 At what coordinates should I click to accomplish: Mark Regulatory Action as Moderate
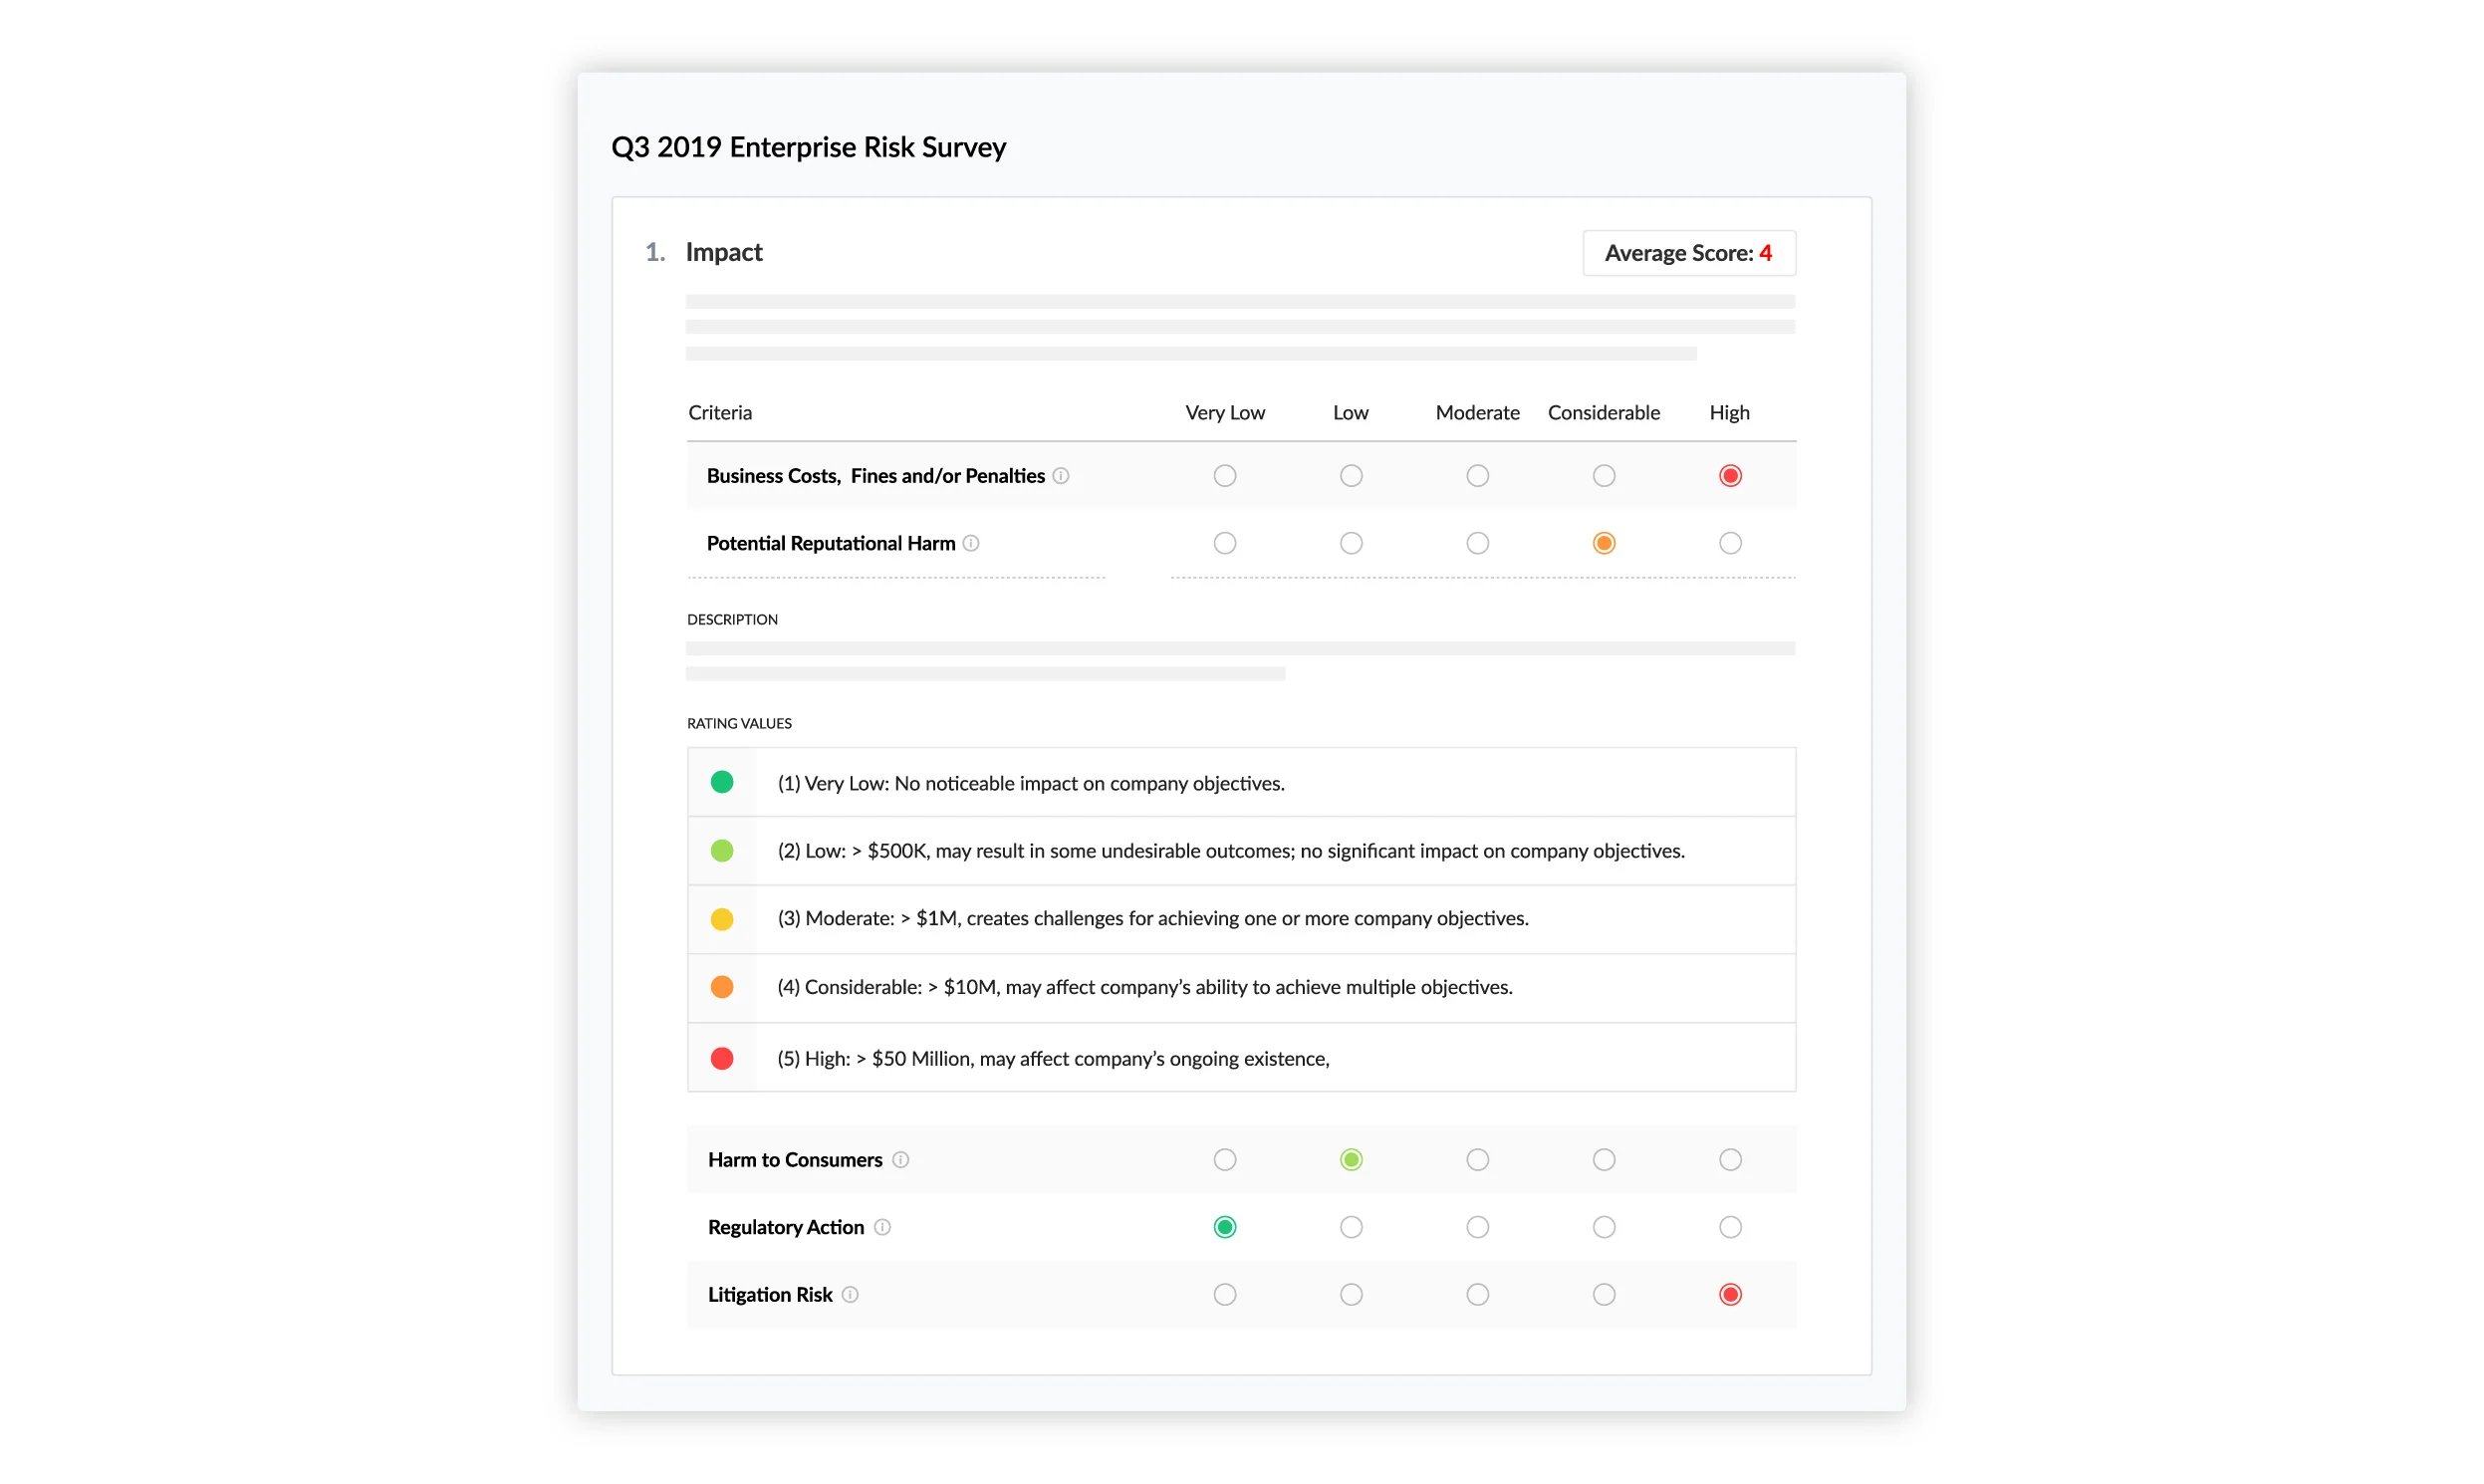click(x=1478, y=1227)
